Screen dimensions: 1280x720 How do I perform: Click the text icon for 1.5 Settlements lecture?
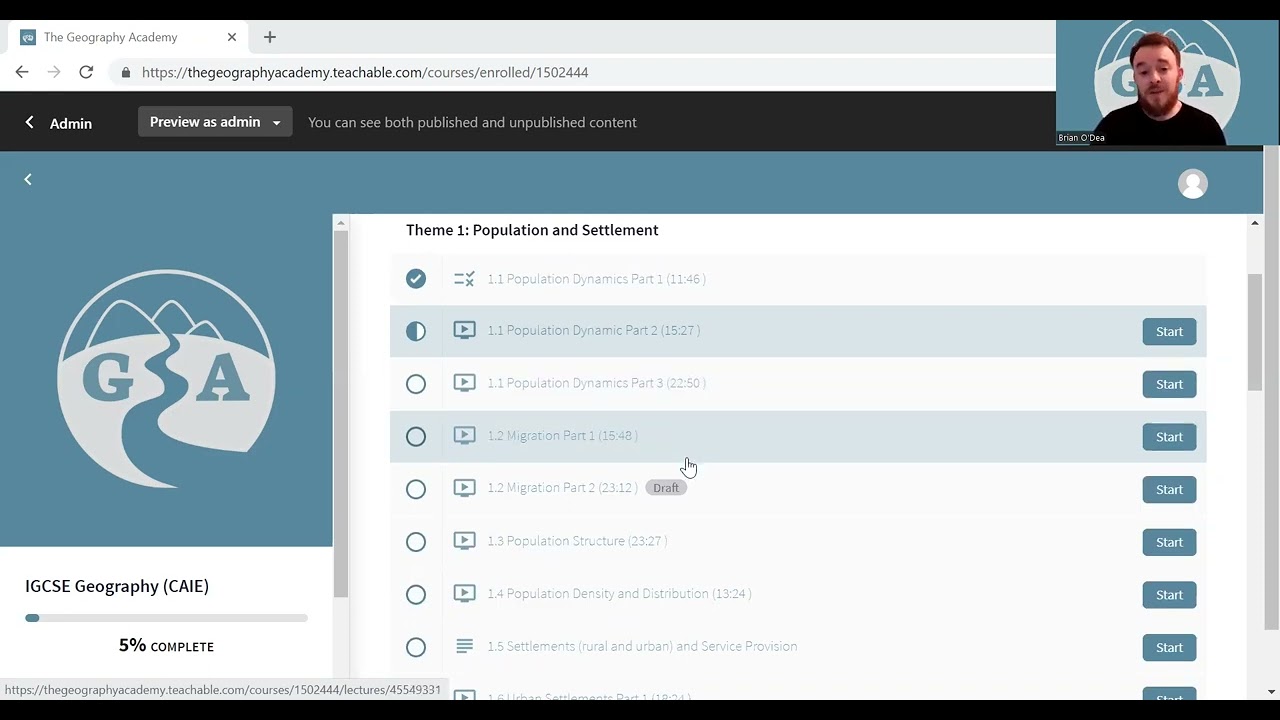point(464,646)
